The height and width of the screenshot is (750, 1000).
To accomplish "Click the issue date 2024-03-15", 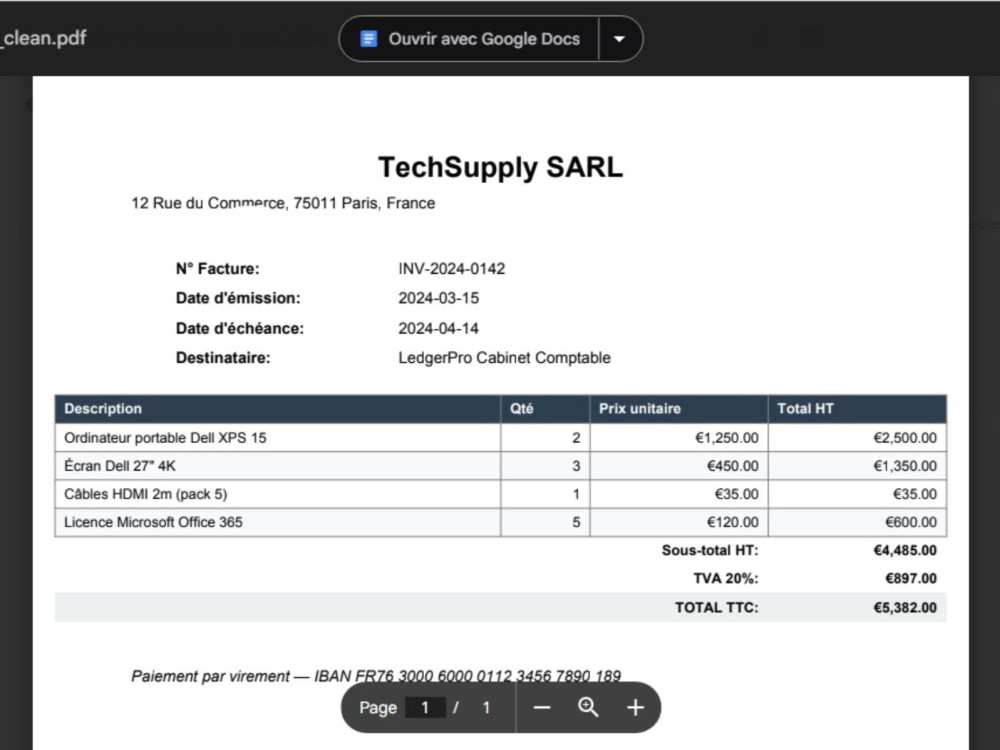I will click(439, 298).
